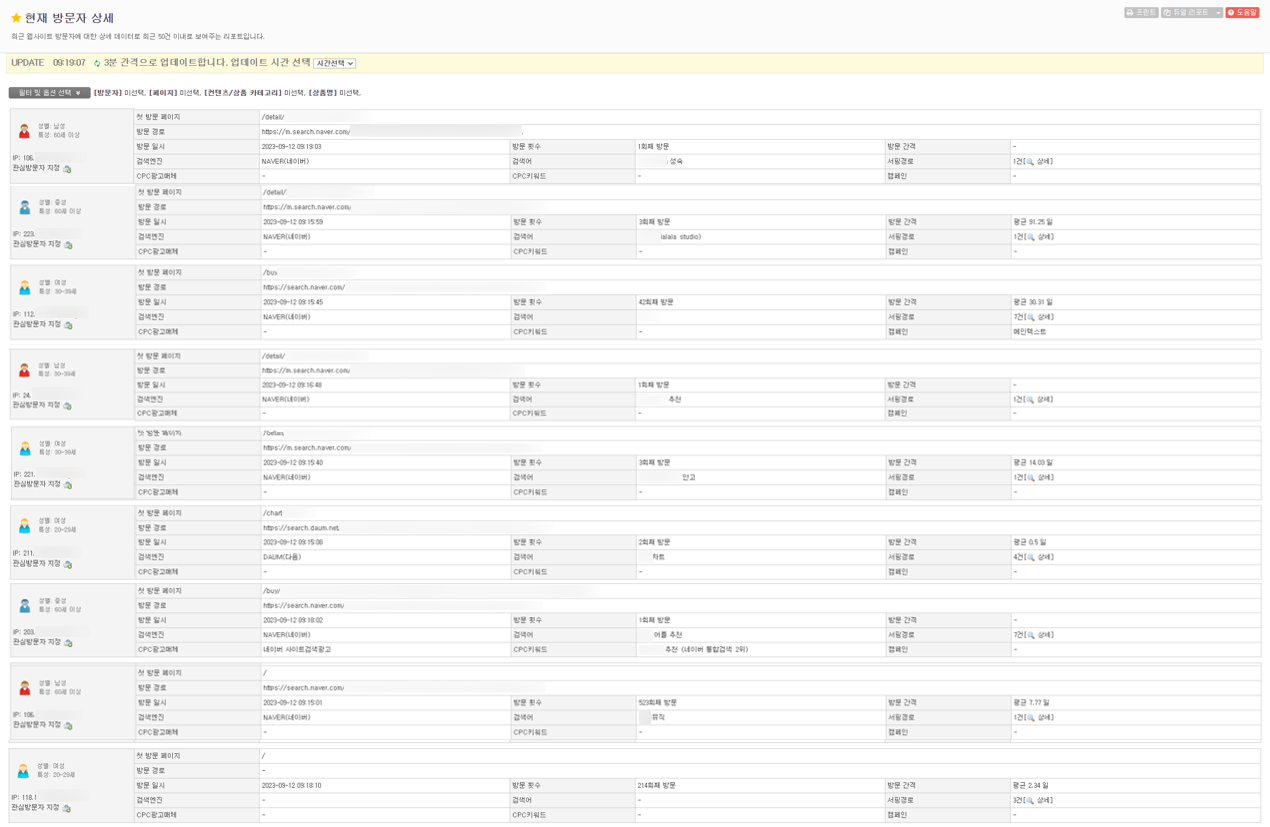Screen dimensions: 1270x827
Task: Click the 관심방문자 지정 icon for IP 223.
Action: tap(68, 245)
